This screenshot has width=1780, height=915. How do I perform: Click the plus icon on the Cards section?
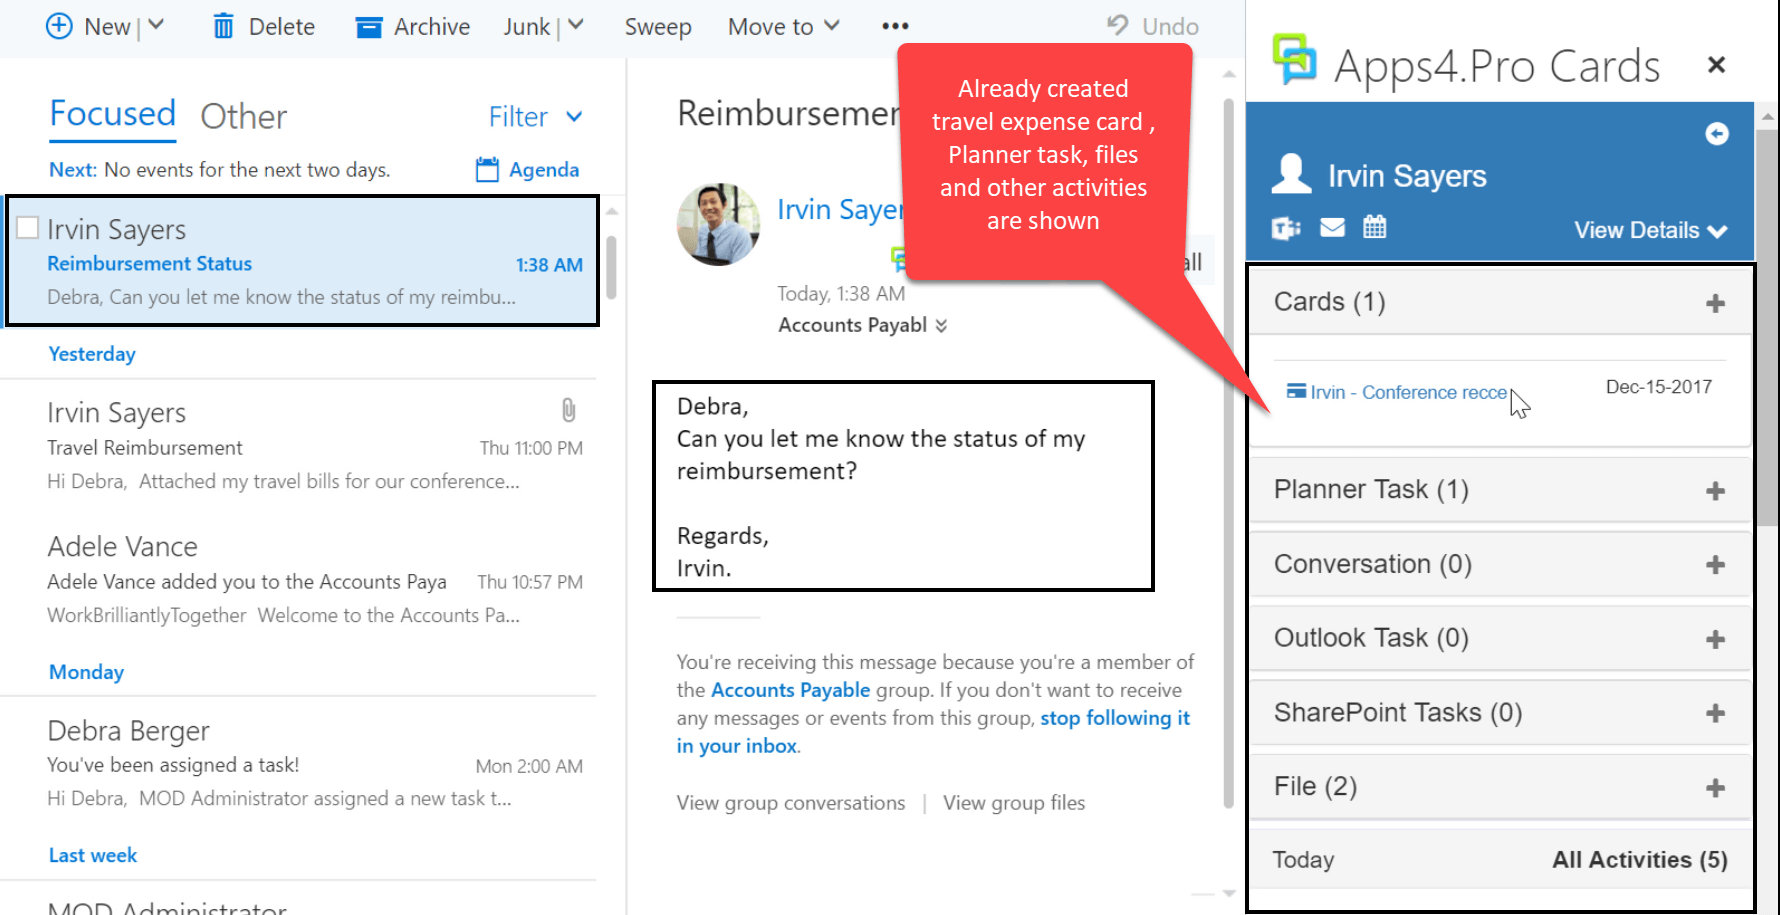pos(1715,303)
